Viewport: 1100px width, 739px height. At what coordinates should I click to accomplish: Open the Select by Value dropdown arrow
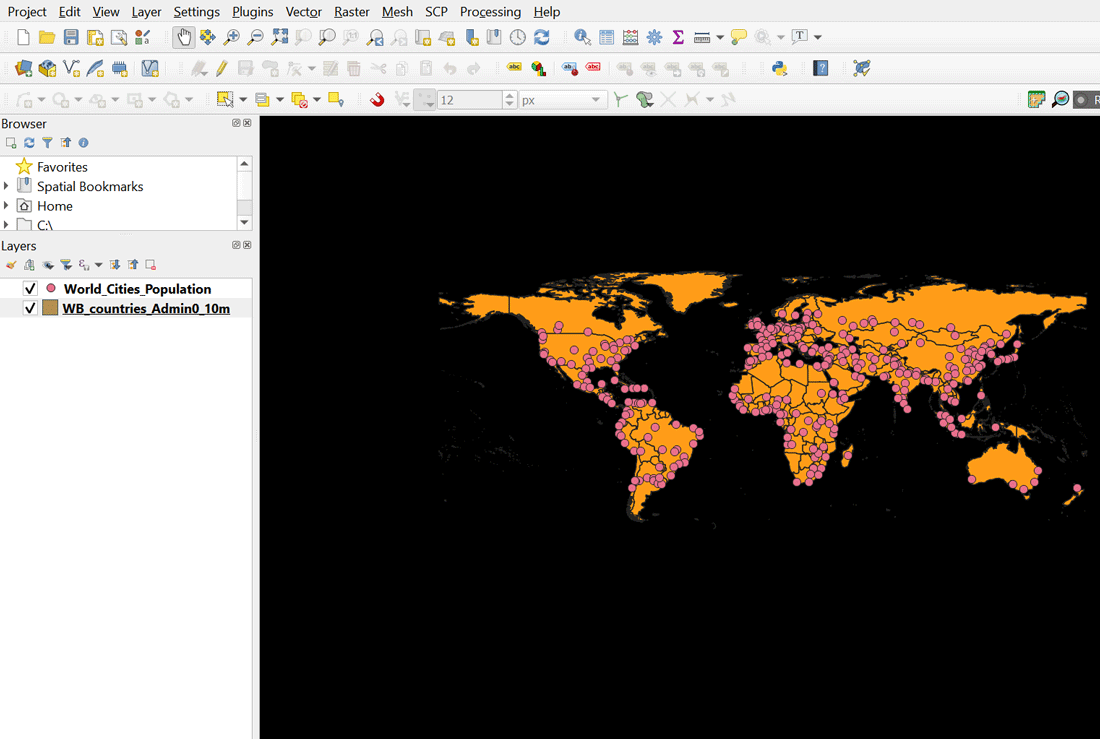[x=280, y=100]
